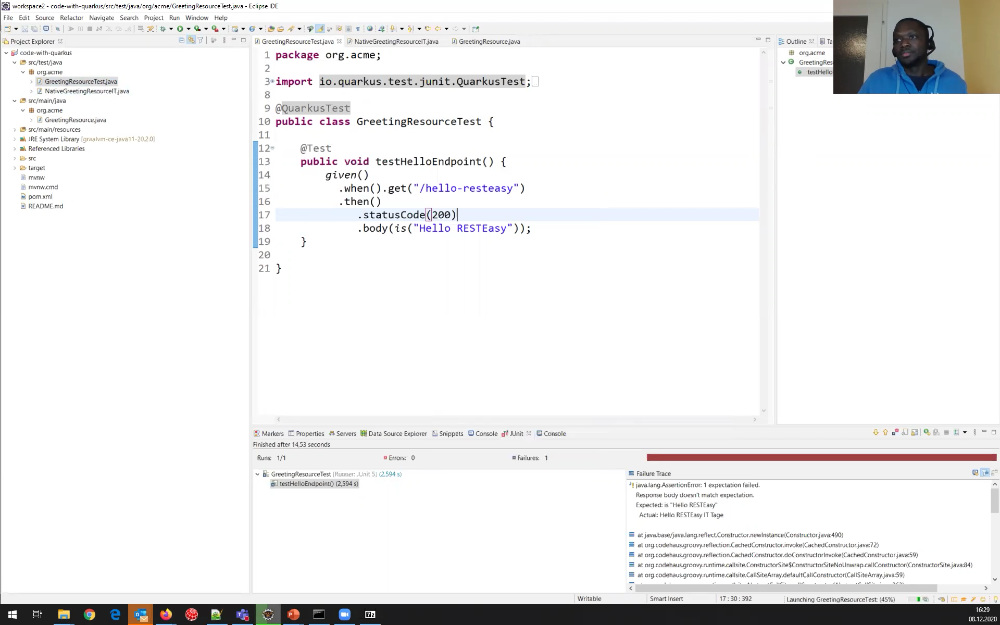This screenshot has height=625, width=1000.
Task: Expand the src/main/resources folder
Action: [x=15, y=129]
